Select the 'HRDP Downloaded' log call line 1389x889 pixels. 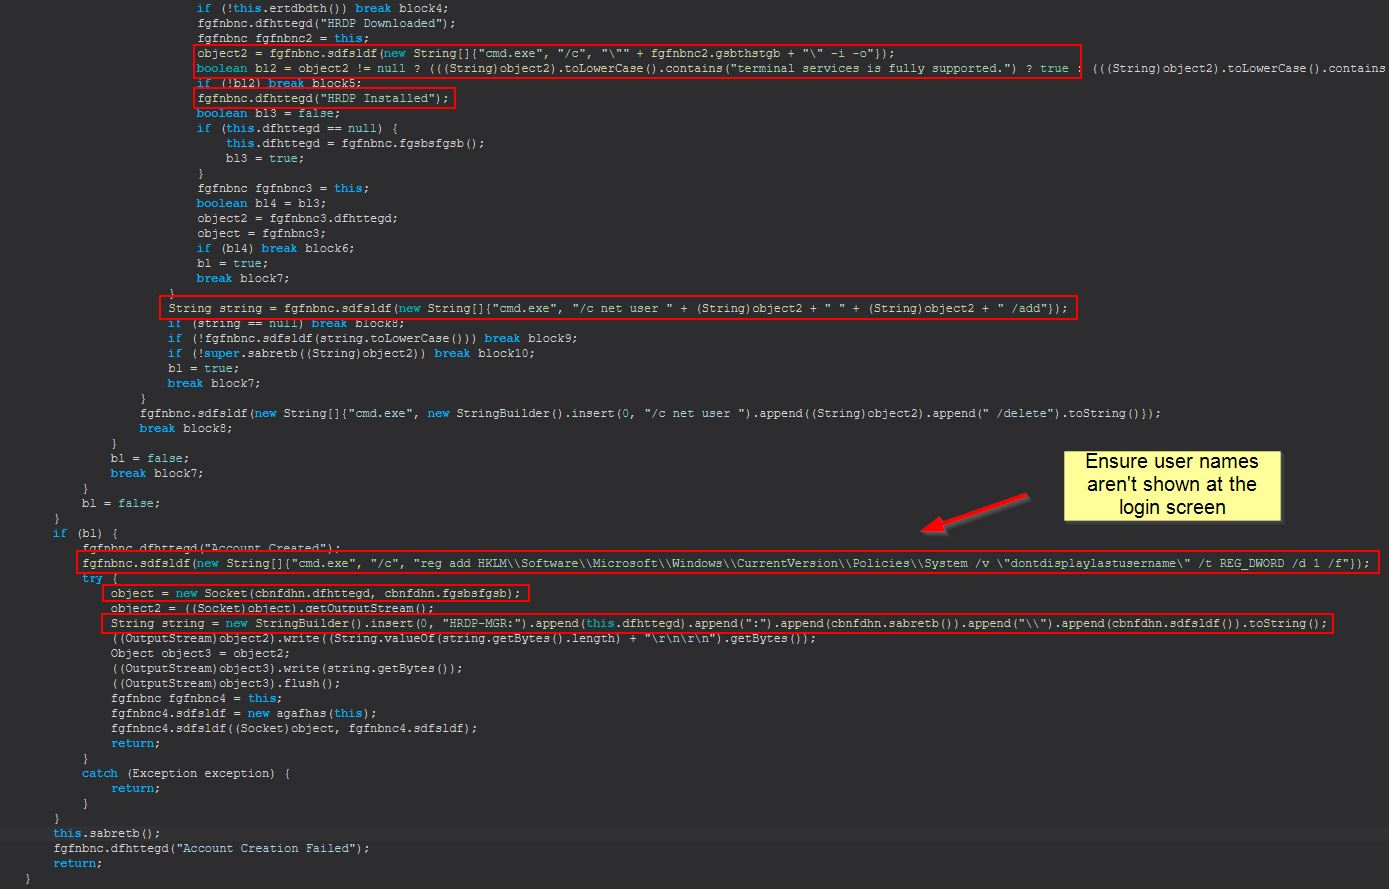click(326, 23)
